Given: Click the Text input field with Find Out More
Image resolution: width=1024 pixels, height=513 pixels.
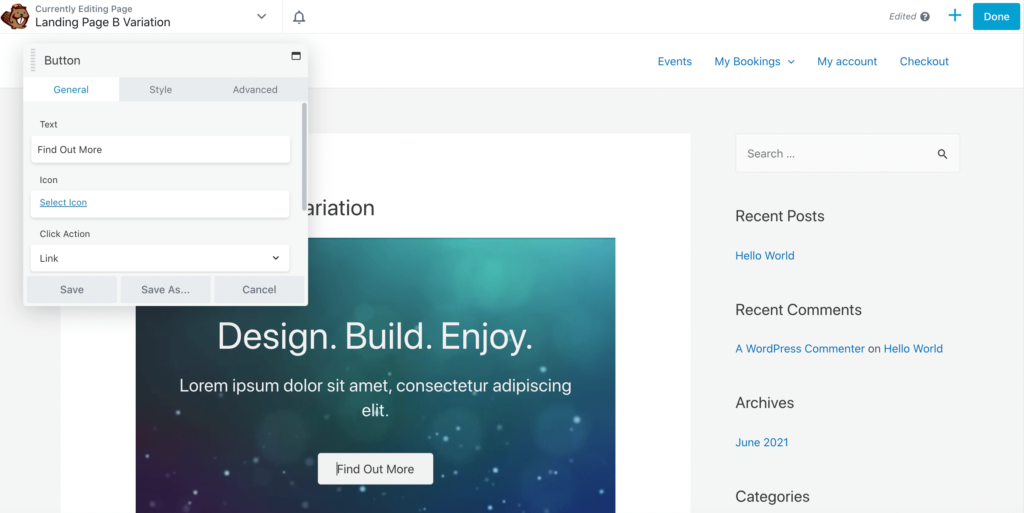Looking at the screenshot, I should (161, 149).
